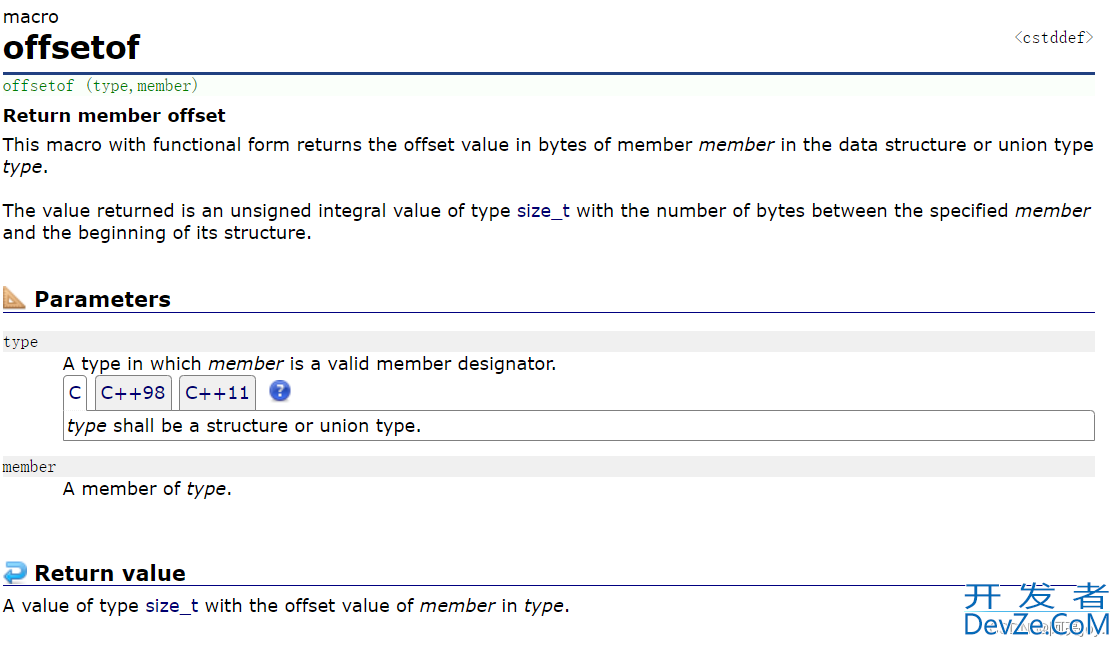Click the Parameters section ruler icon
This screenshot has height=646, width=1120.
point(14,298)
